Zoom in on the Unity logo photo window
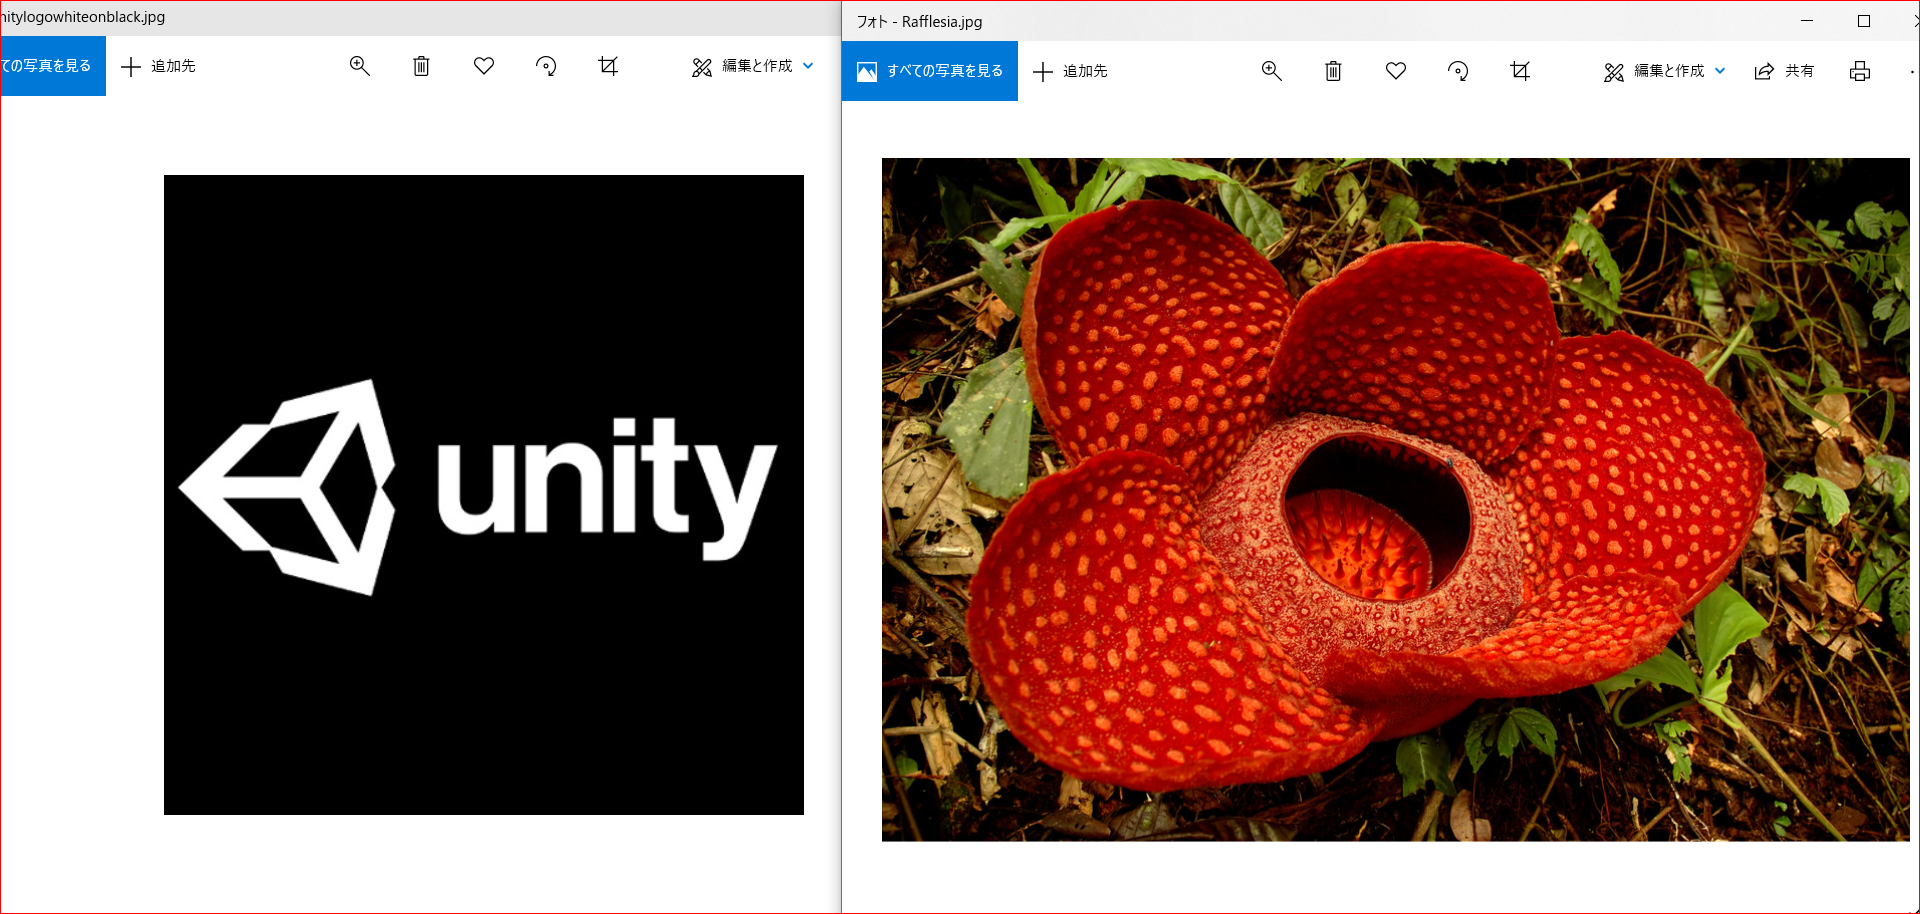This screenshot has height=914, width=1920. pyautogui.click(x=360, y=66)
